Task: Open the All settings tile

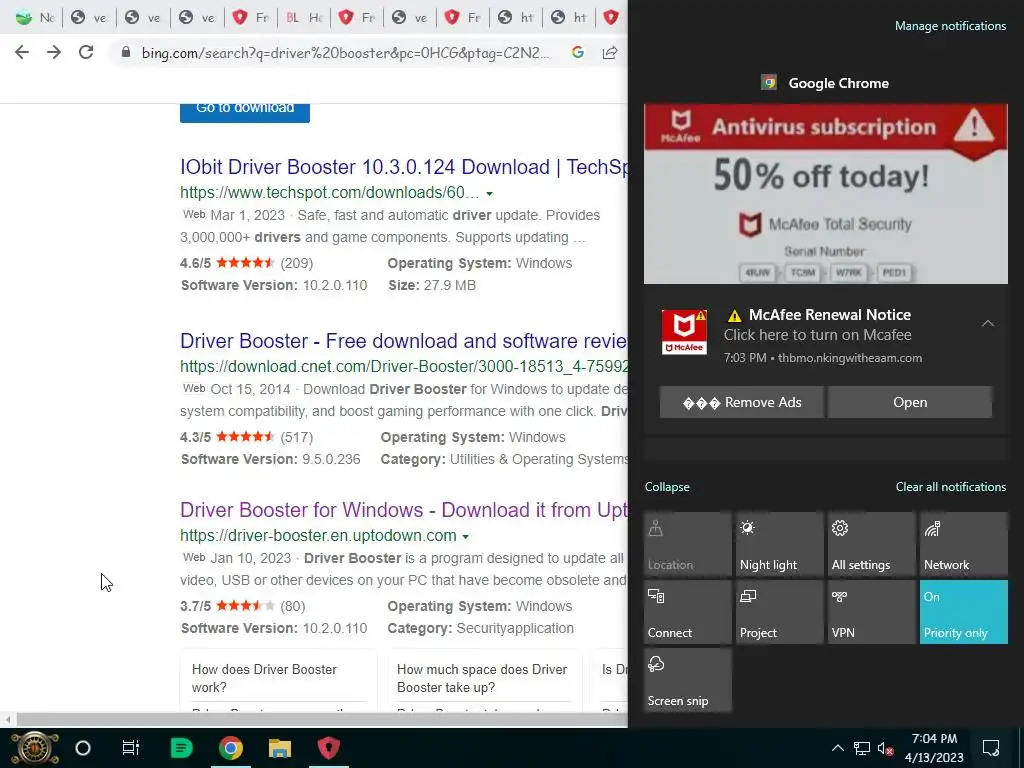Action: [872, 544]
